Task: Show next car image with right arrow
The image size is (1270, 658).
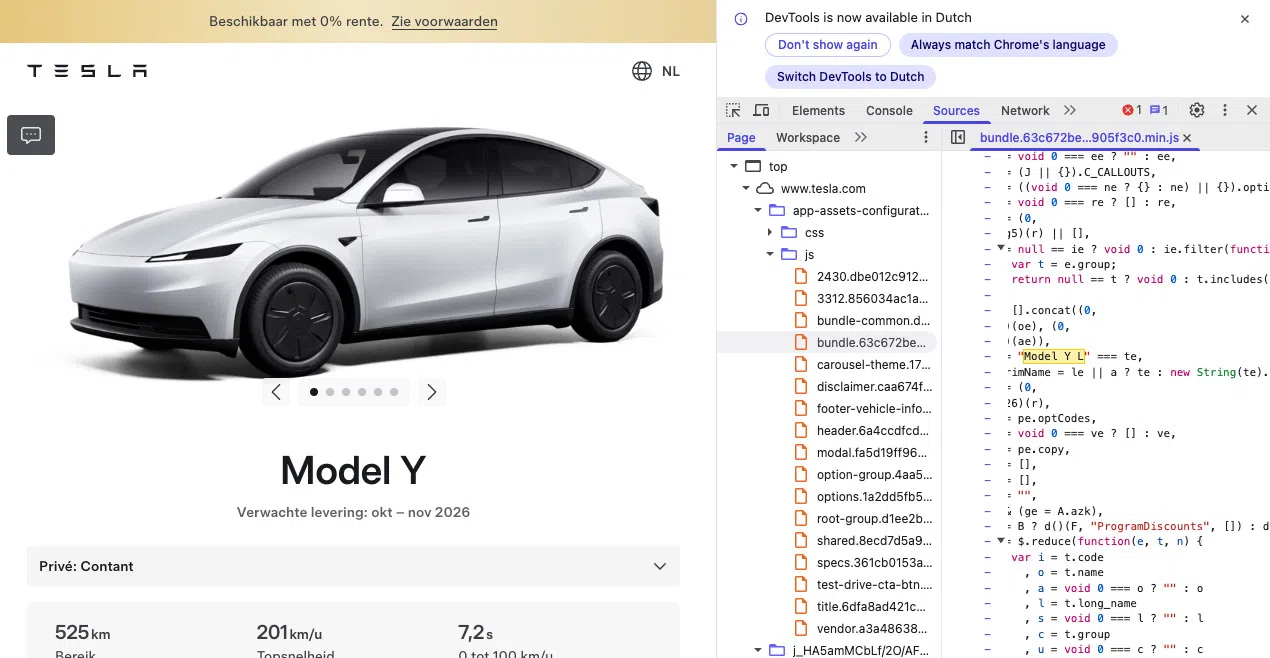Action: point(432,392)
